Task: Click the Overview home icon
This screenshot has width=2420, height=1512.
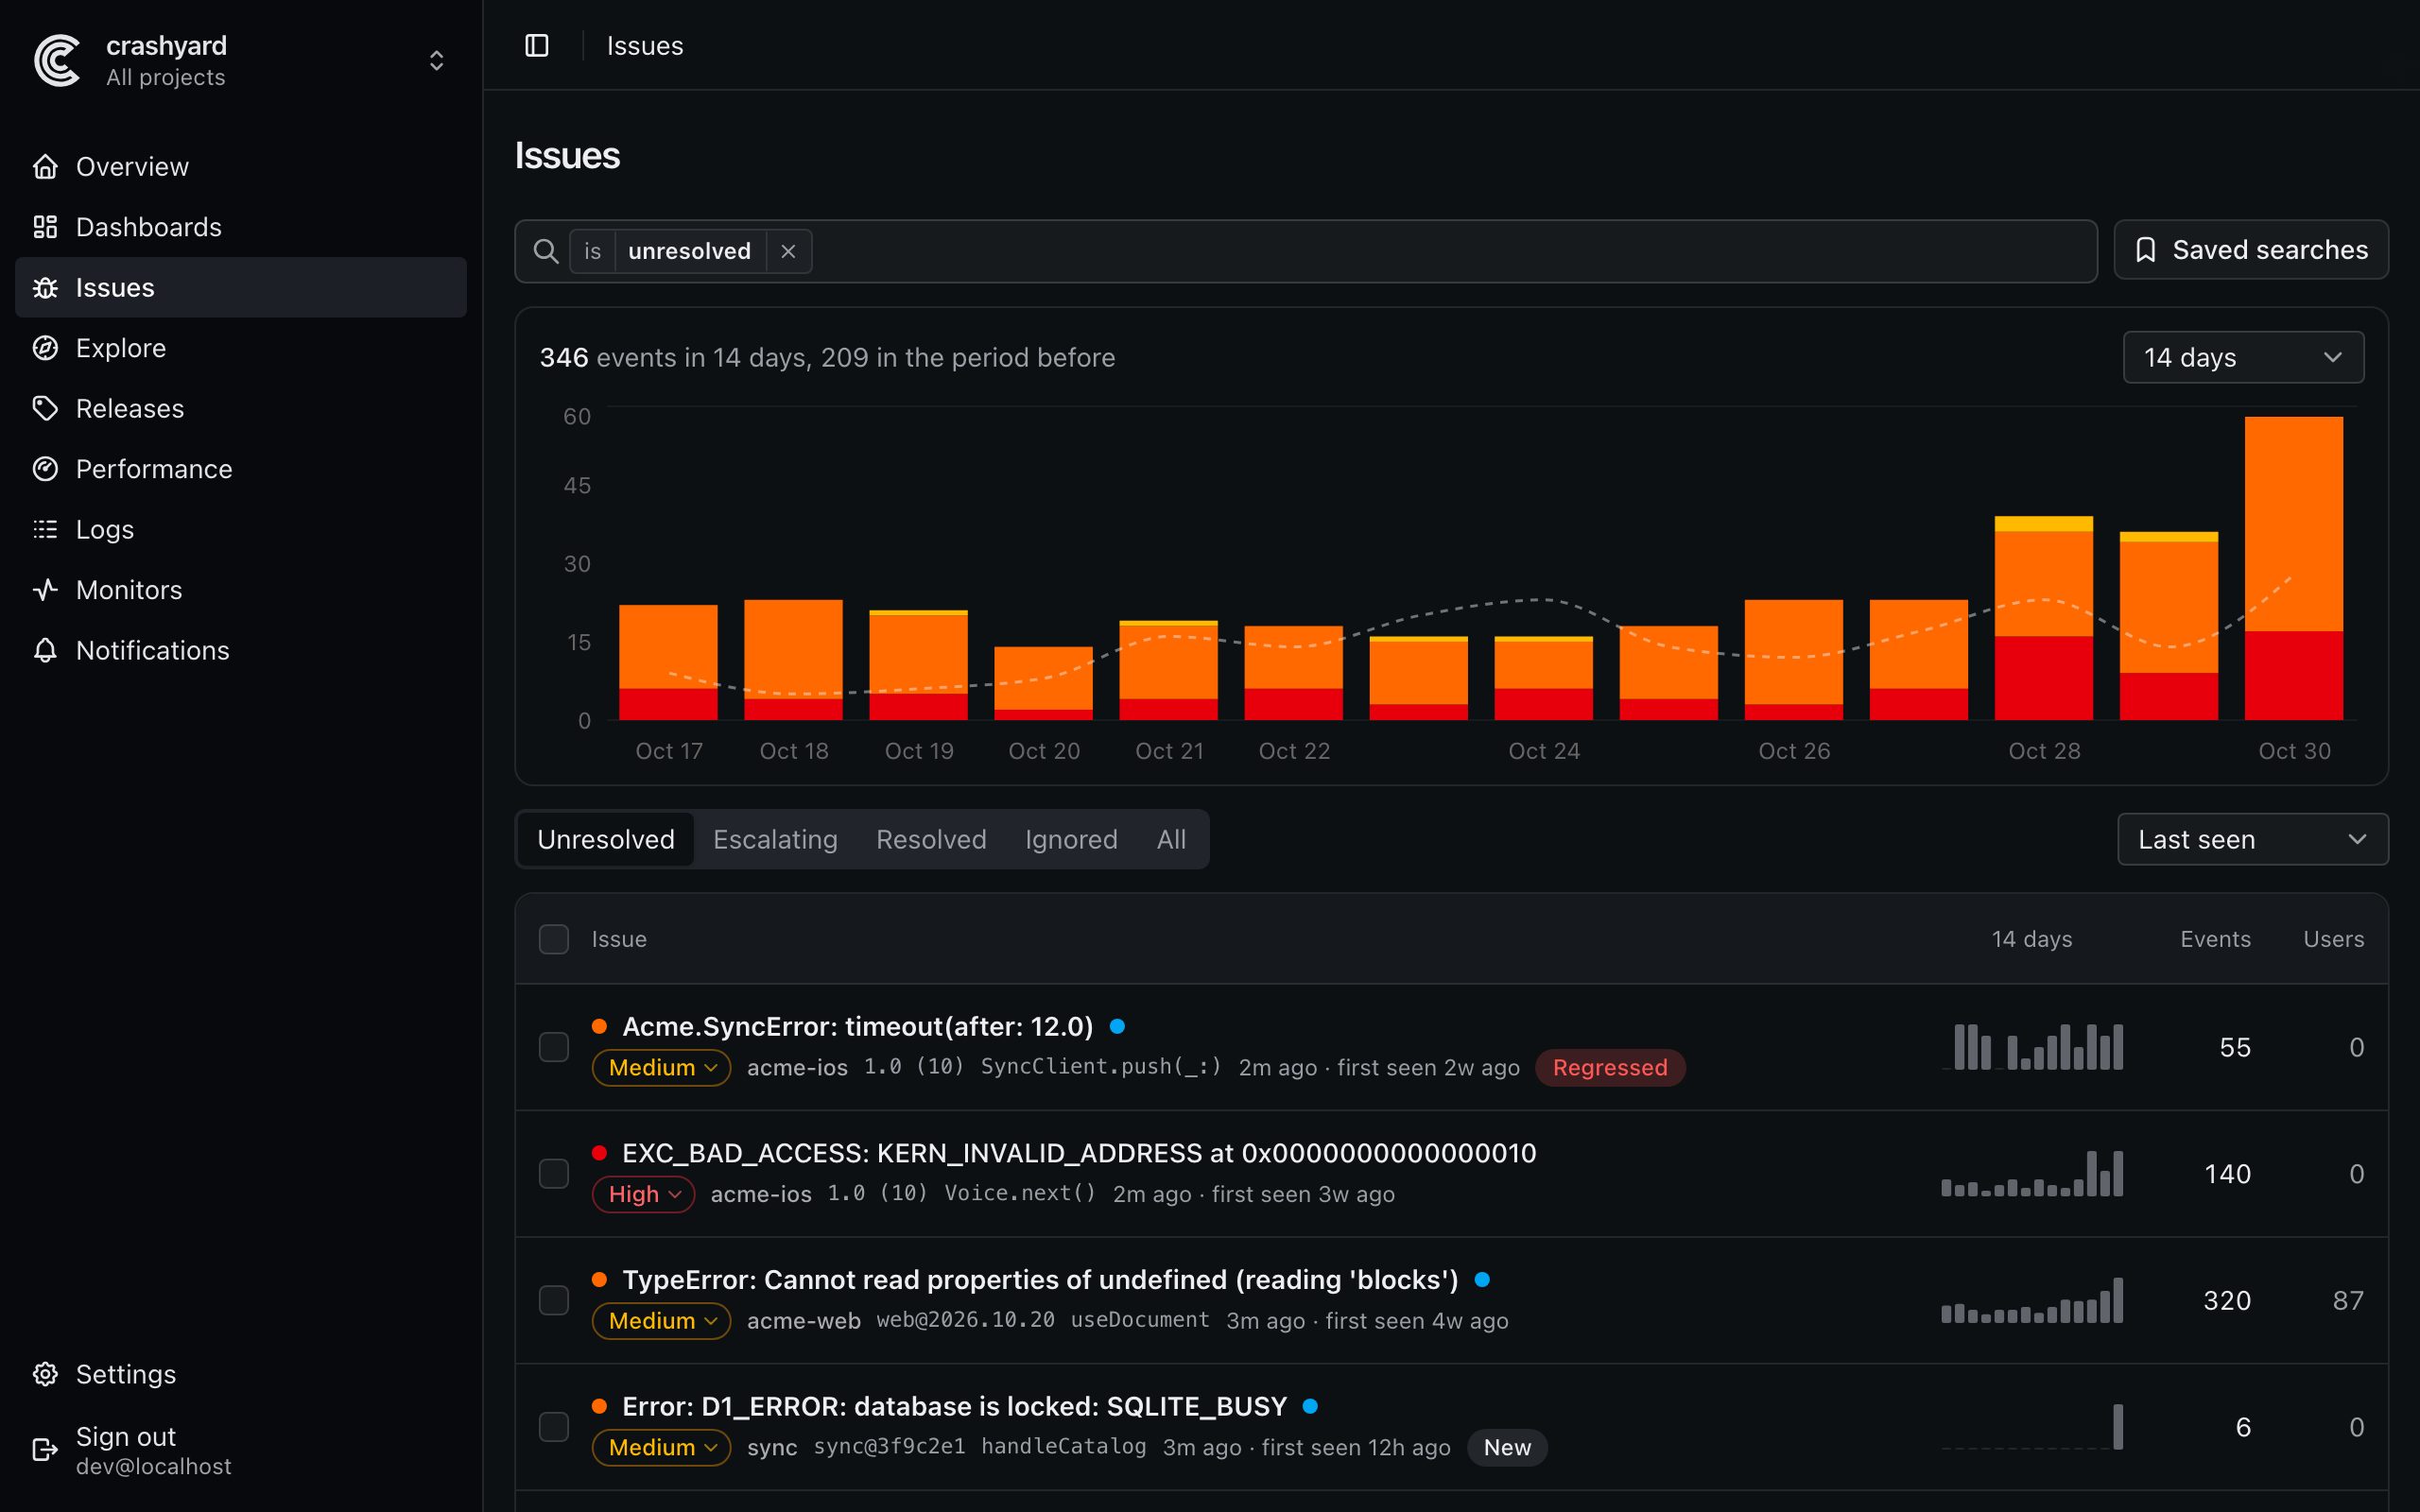Action: tap(45, 166)
